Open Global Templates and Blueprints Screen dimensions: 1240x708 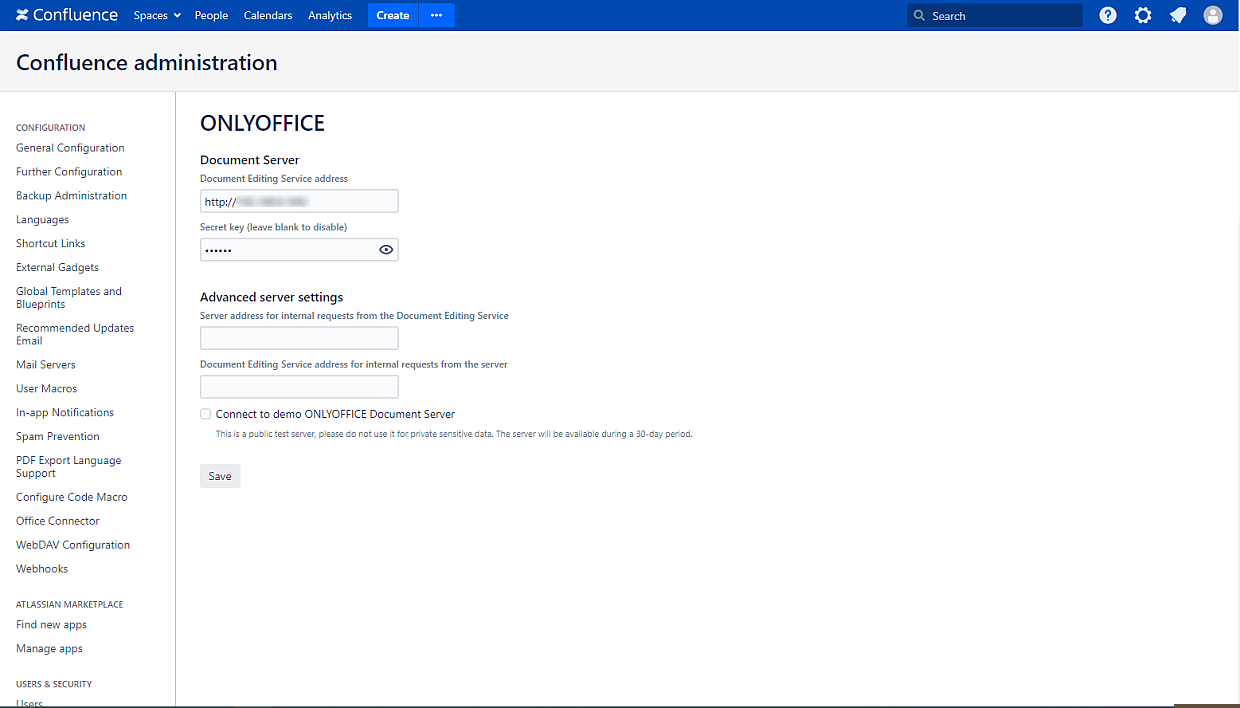point(69,298)
